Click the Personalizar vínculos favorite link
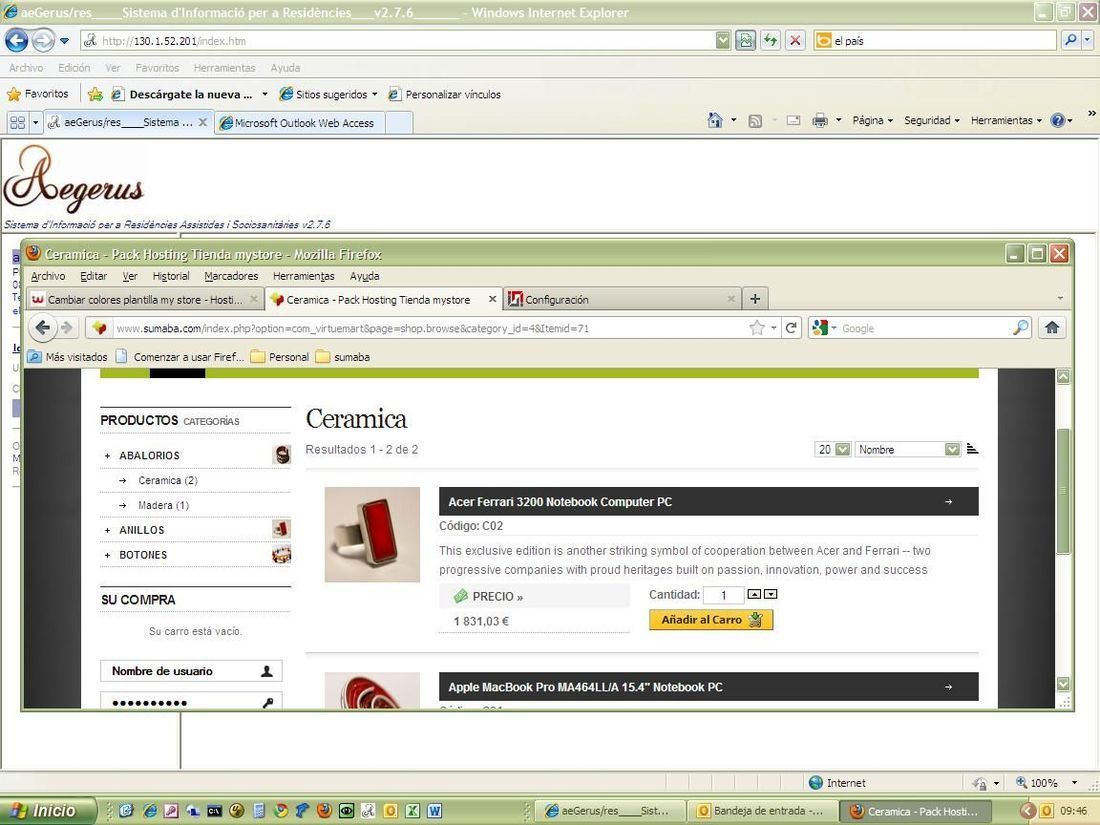1100x825 pixels. click(x=445, y=95)
